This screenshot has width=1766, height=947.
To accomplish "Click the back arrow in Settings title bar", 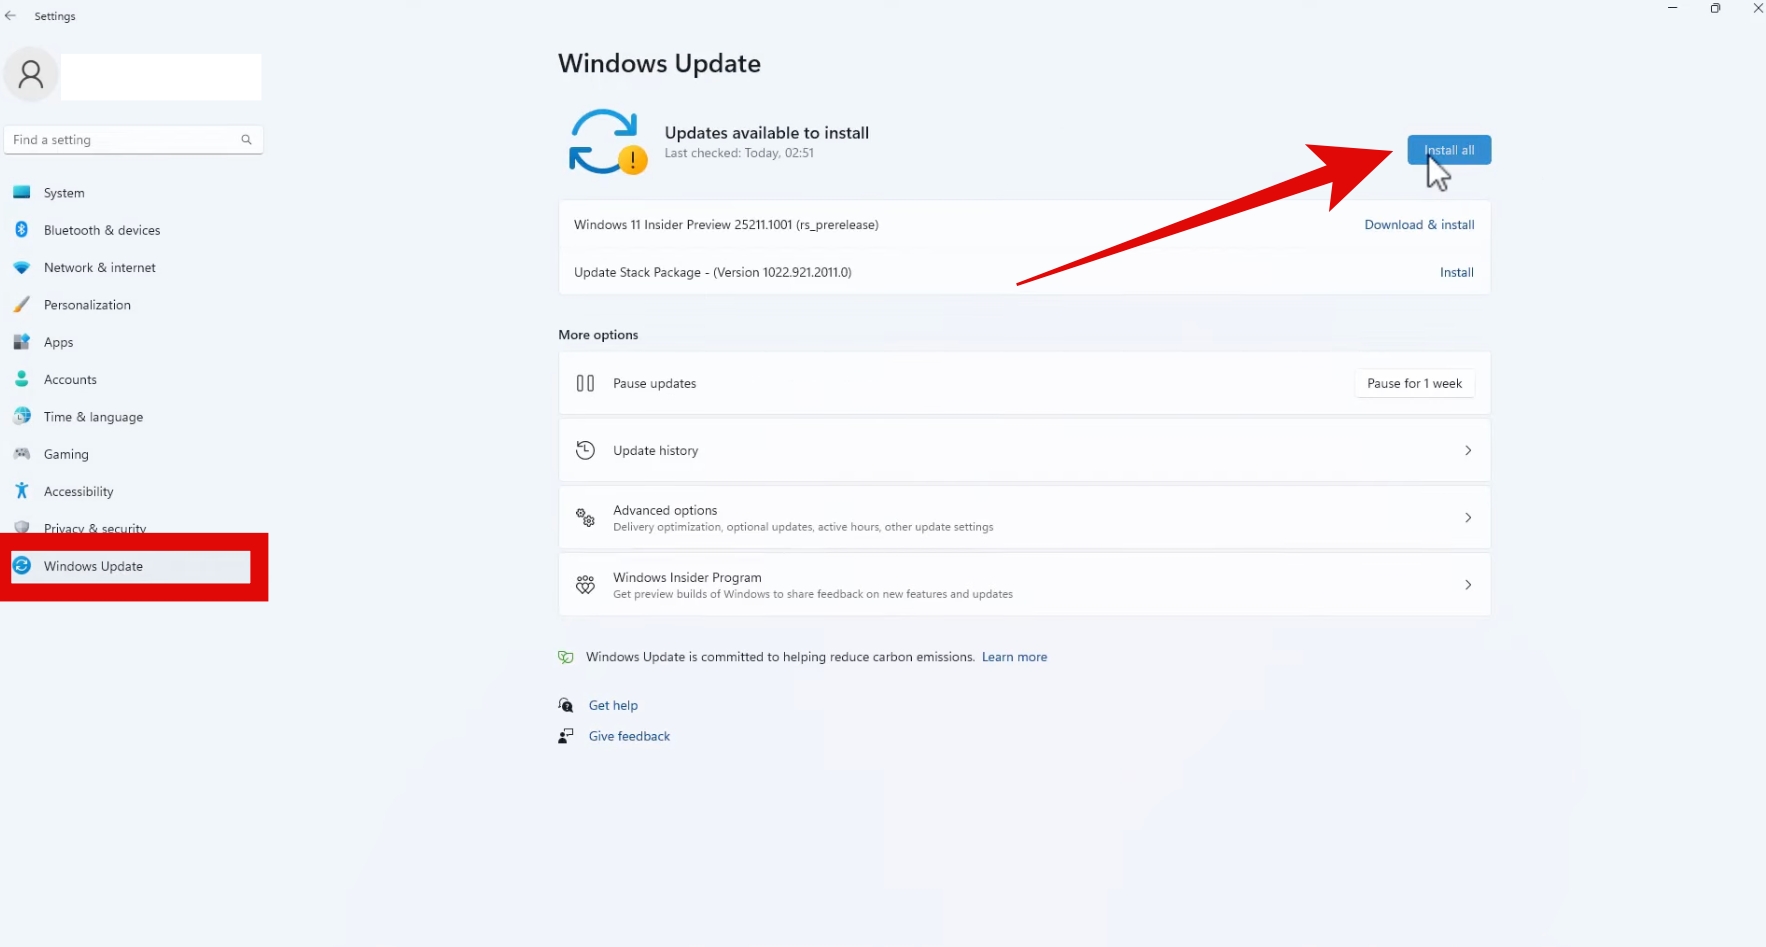I will tap(10, 16).
